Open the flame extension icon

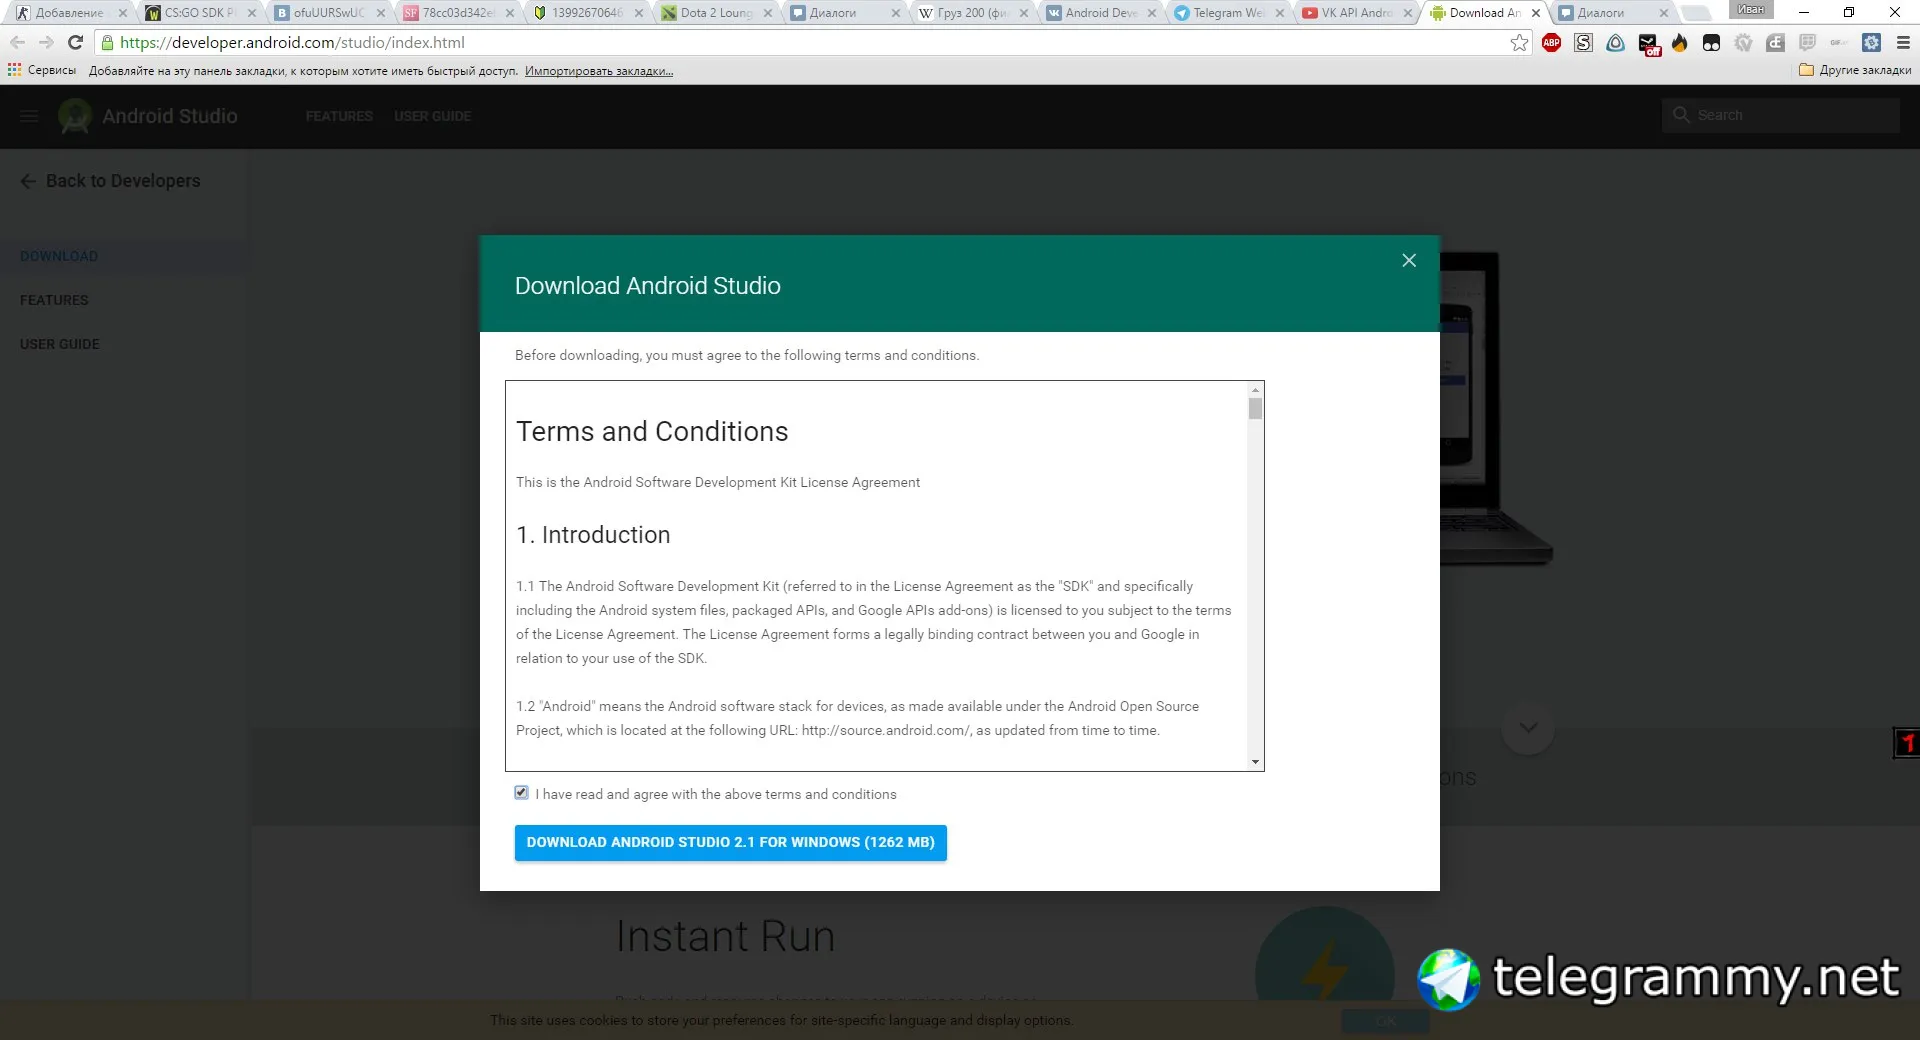click(x=1680, y=43)
